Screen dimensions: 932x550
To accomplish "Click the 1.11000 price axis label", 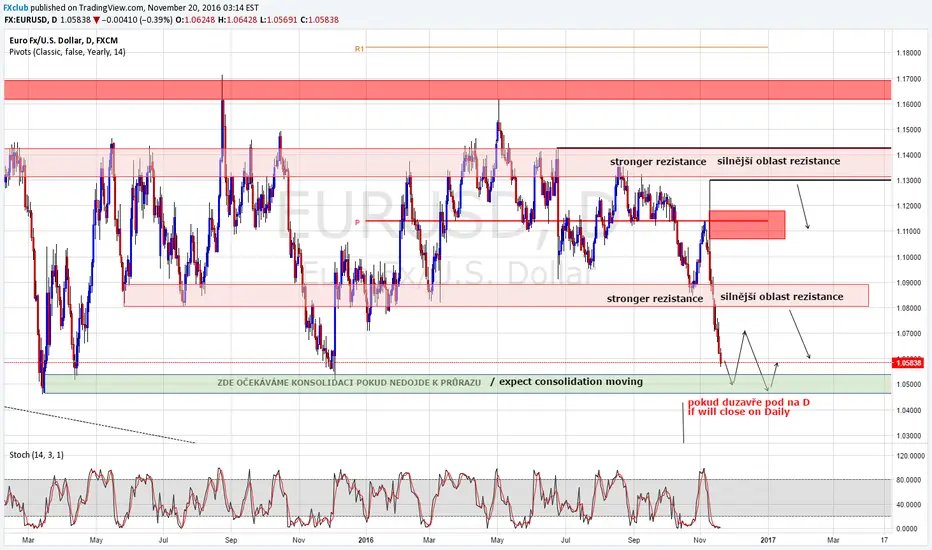I will click(x=908, y=231).
